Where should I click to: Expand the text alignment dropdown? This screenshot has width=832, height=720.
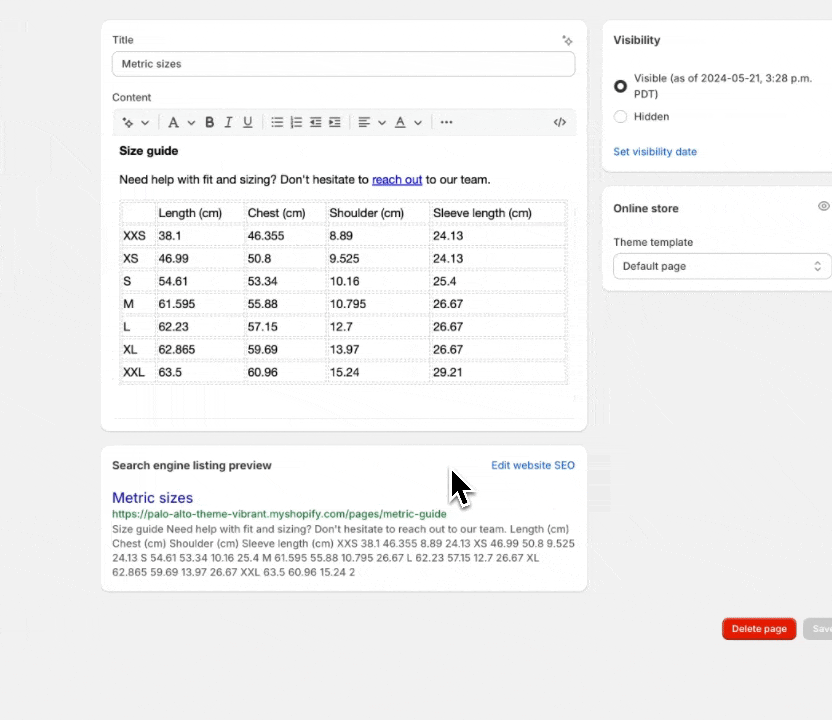pyautogui.click(x=371, y=122)
